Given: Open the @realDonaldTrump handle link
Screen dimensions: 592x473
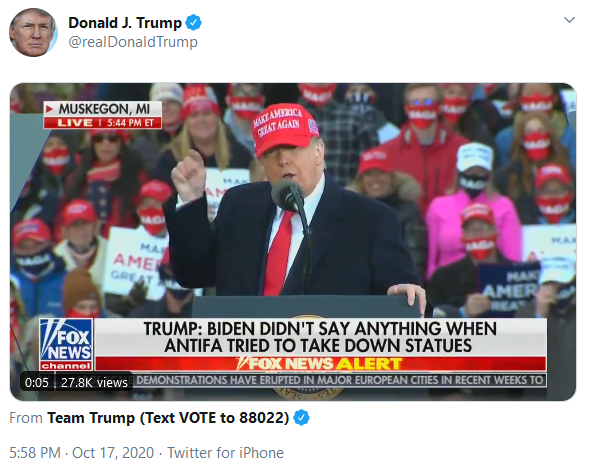Looking at the screenshot, I should pyautogui.click(x=133, y=42).
